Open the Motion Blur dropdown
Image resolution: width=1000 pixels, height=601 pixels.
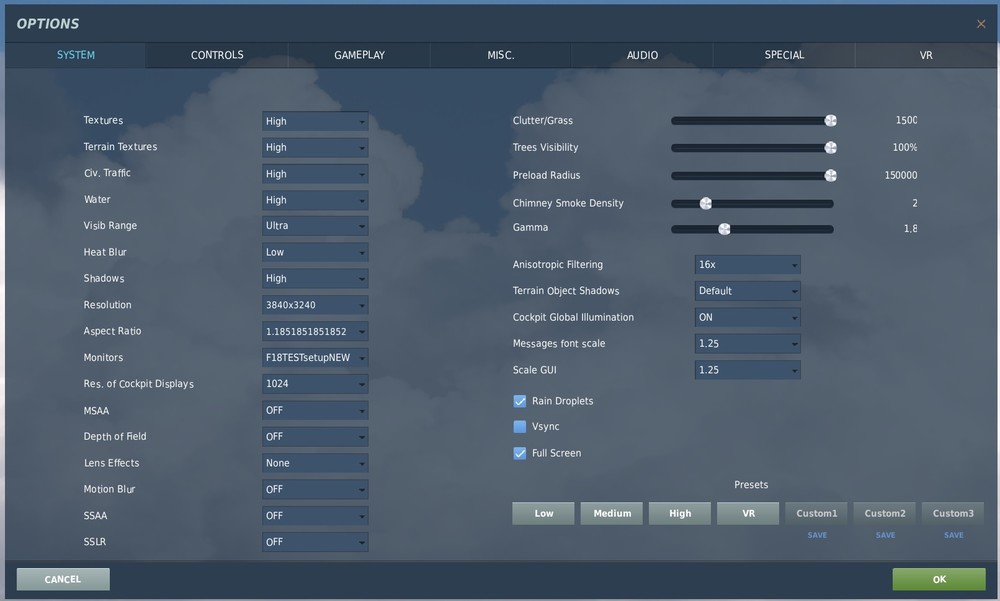pos(315,489)
